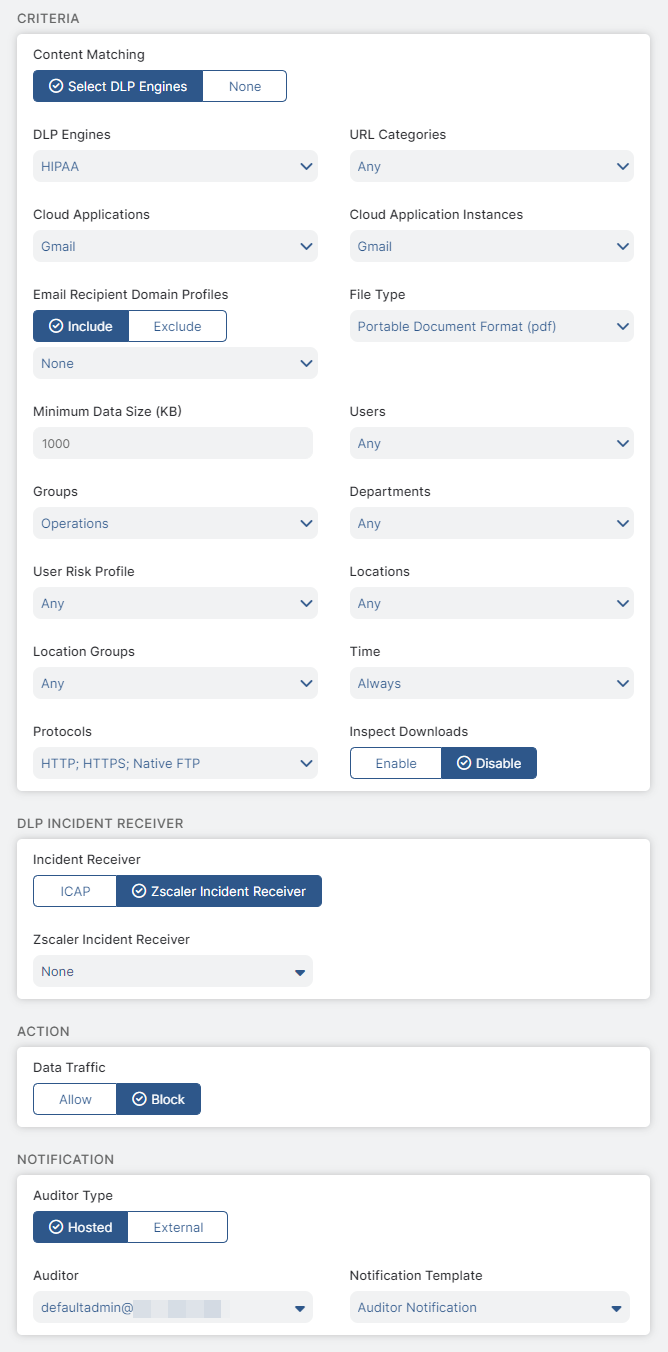Viewport: 668px width, 1352px height.
Task: Switch Email Recipient Domain Profiles to Exclude
Action: point(177,325)
